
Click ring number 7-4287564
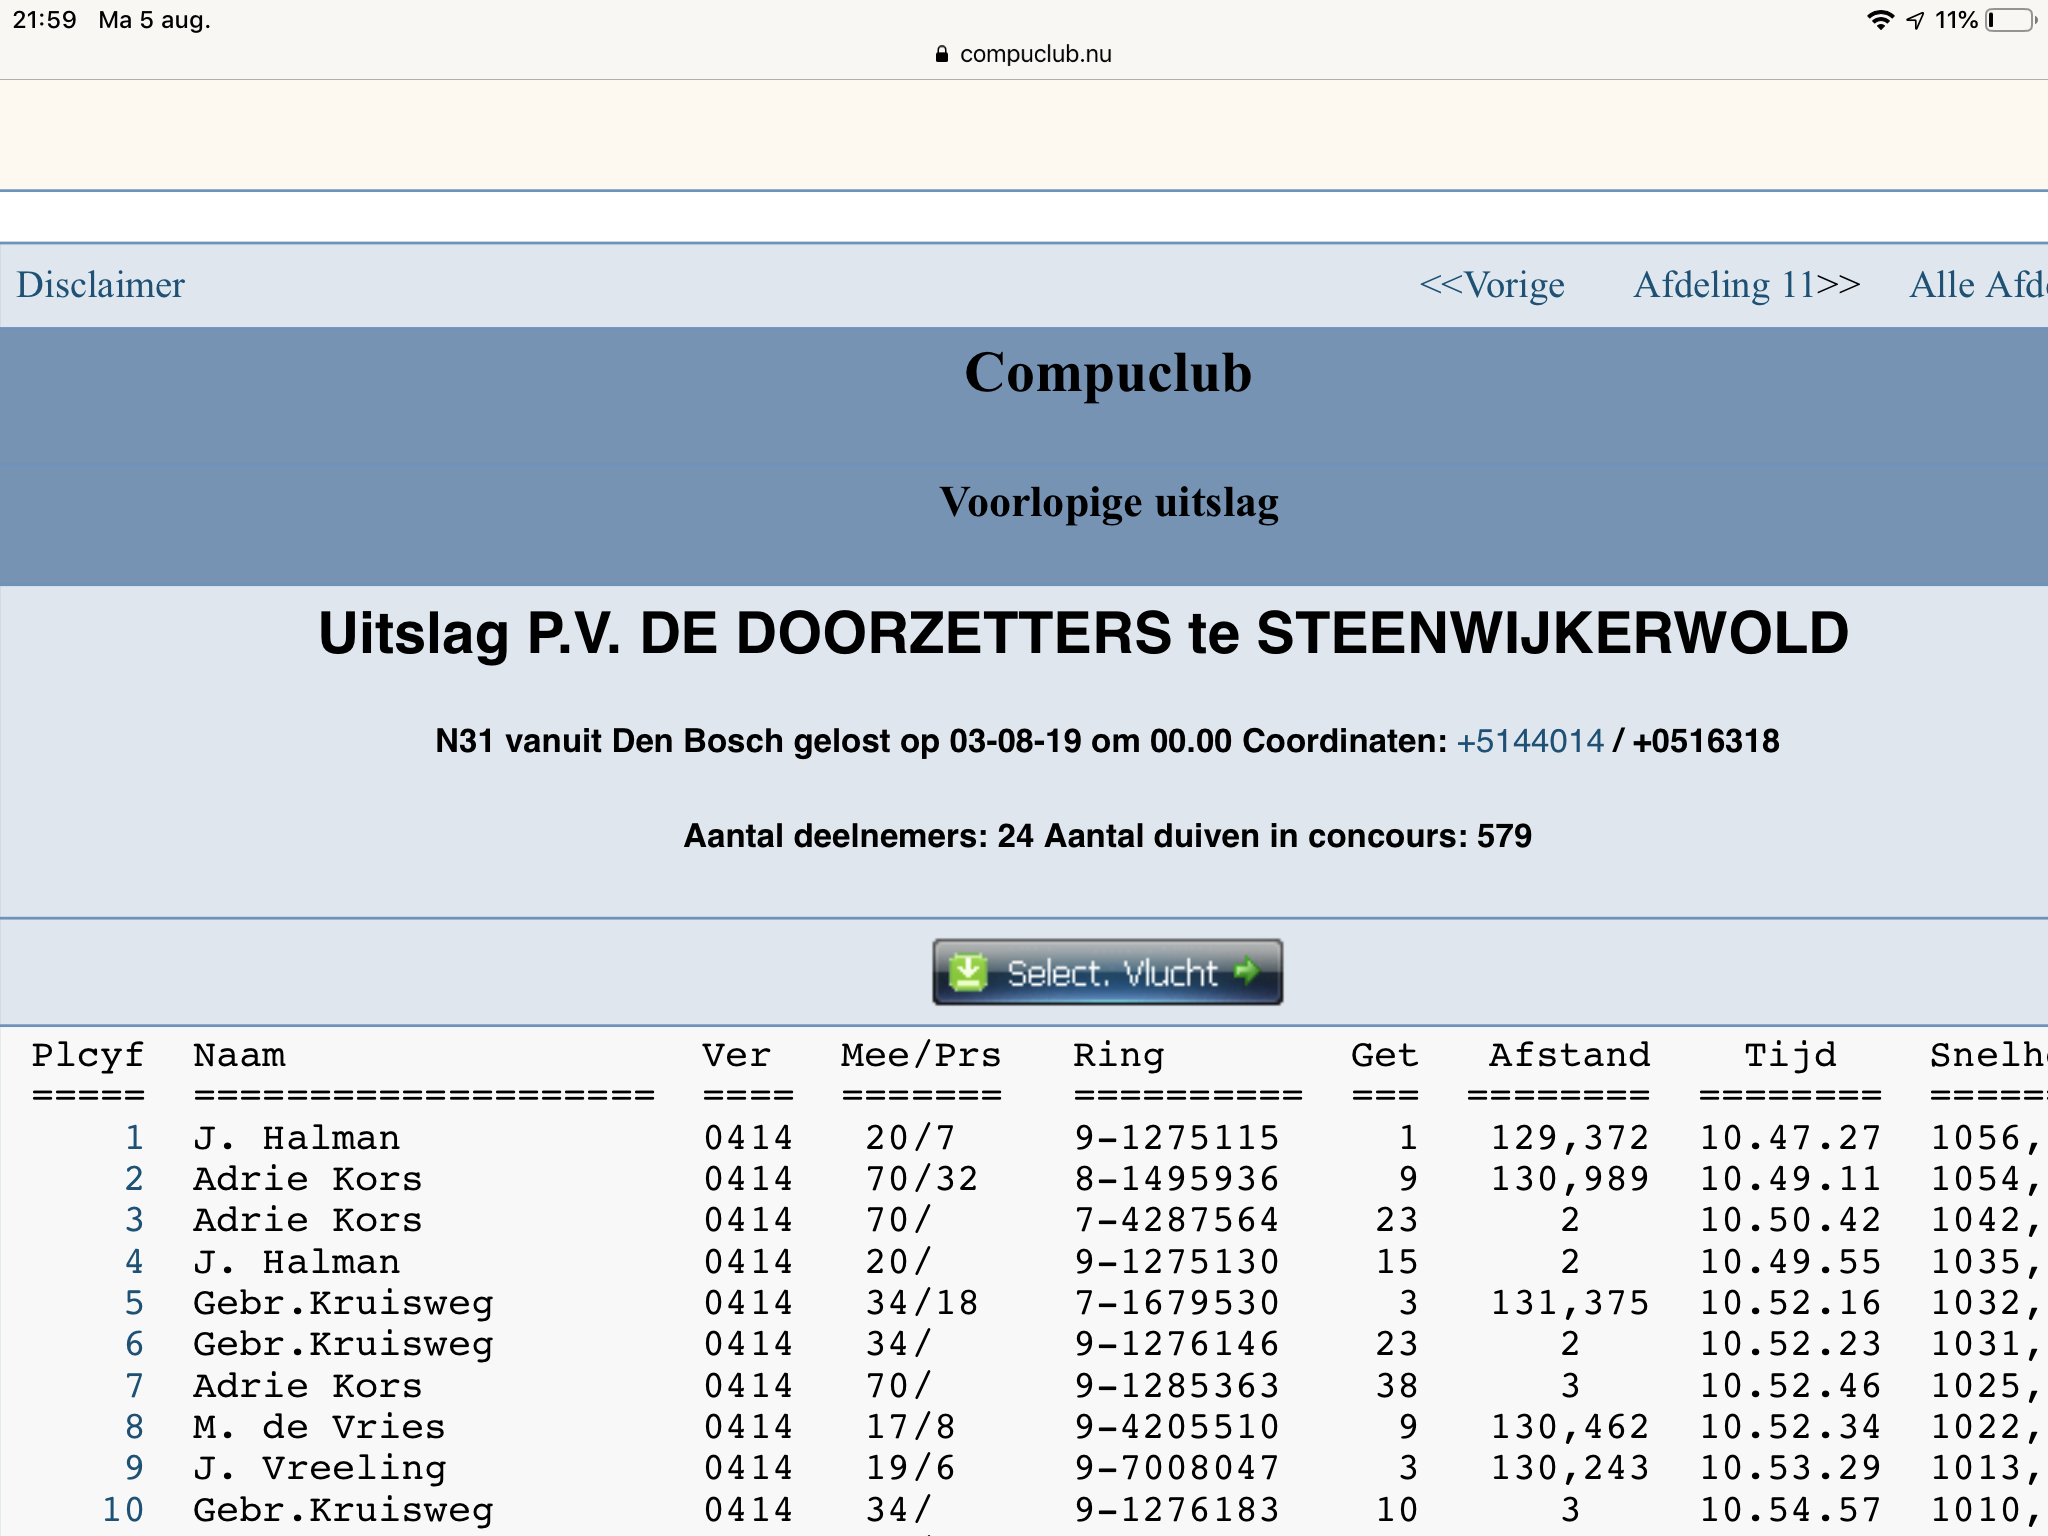[1177, 1220]
